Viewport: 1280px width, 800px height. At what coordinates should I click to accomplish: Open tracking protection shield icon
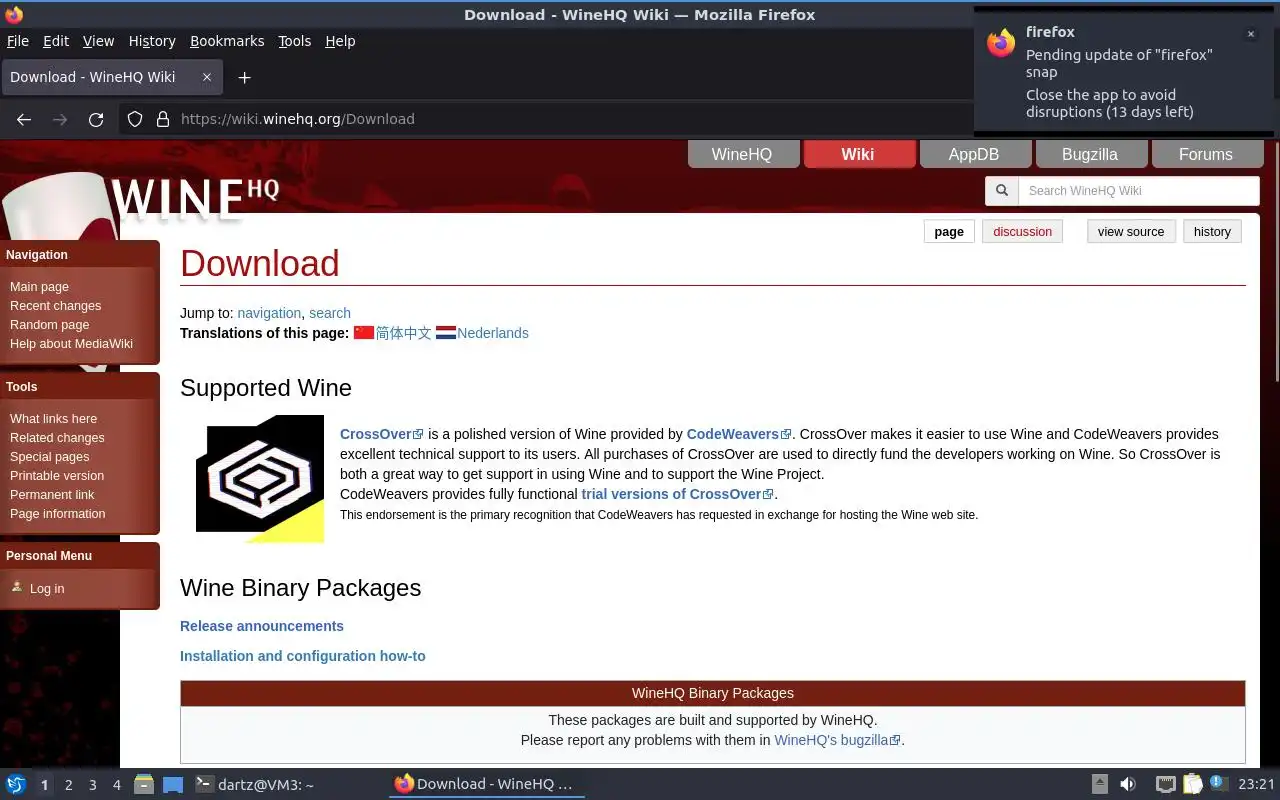(135, 119)
